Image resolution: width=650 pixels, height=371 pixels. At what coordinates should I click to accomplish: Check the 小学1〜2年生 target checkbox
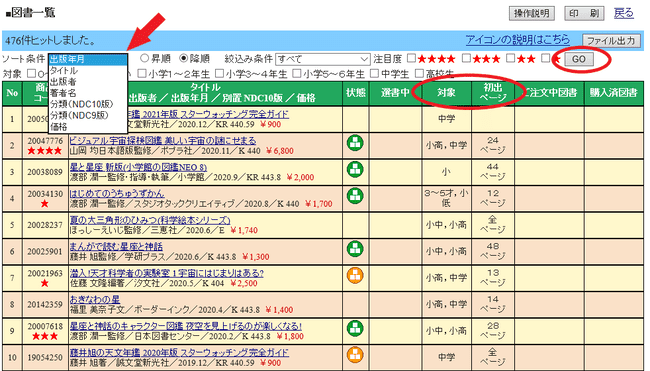pos(142,74)
